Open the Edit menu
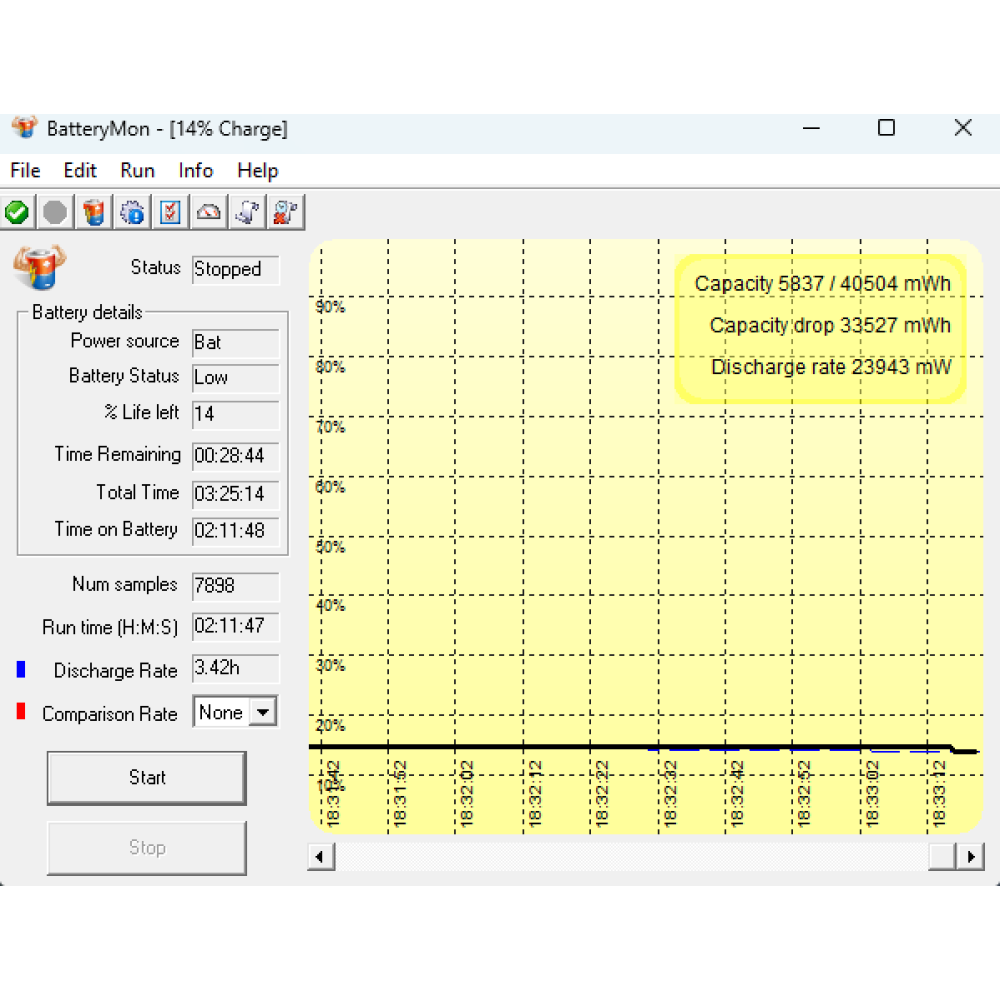Screen dimensions: 1000x1000 80,171
